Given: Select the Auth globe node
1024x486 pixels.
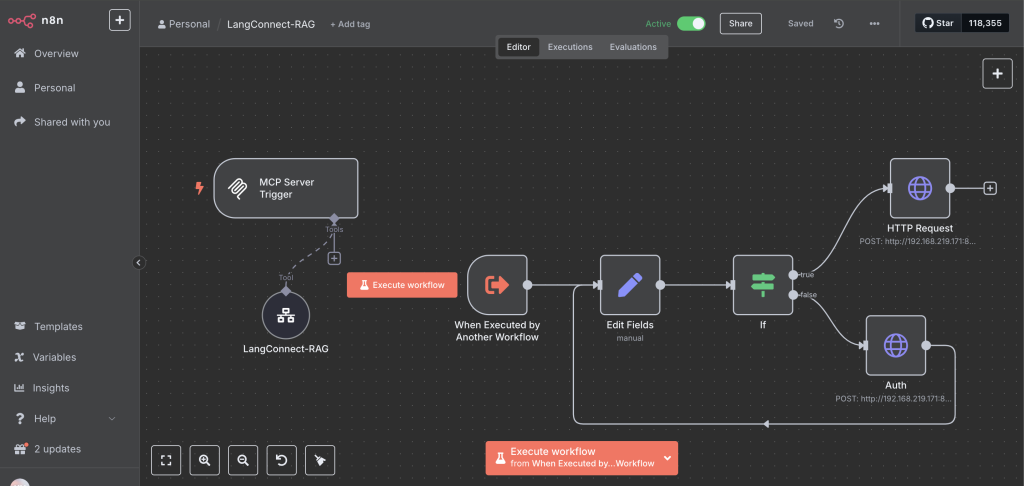Looking at the screenshot, I should (896, 346).
